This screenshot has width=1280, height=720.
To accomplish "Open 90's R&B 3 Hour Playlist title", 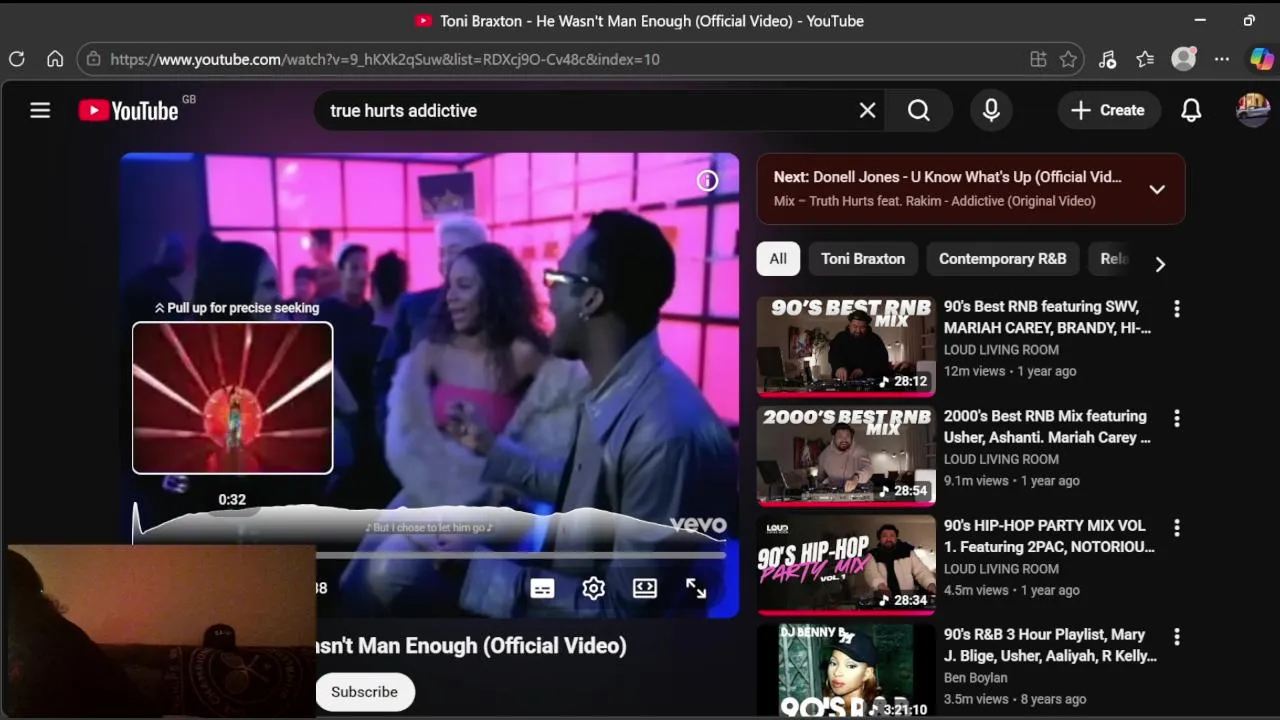I will click(x=1050, y=645).
